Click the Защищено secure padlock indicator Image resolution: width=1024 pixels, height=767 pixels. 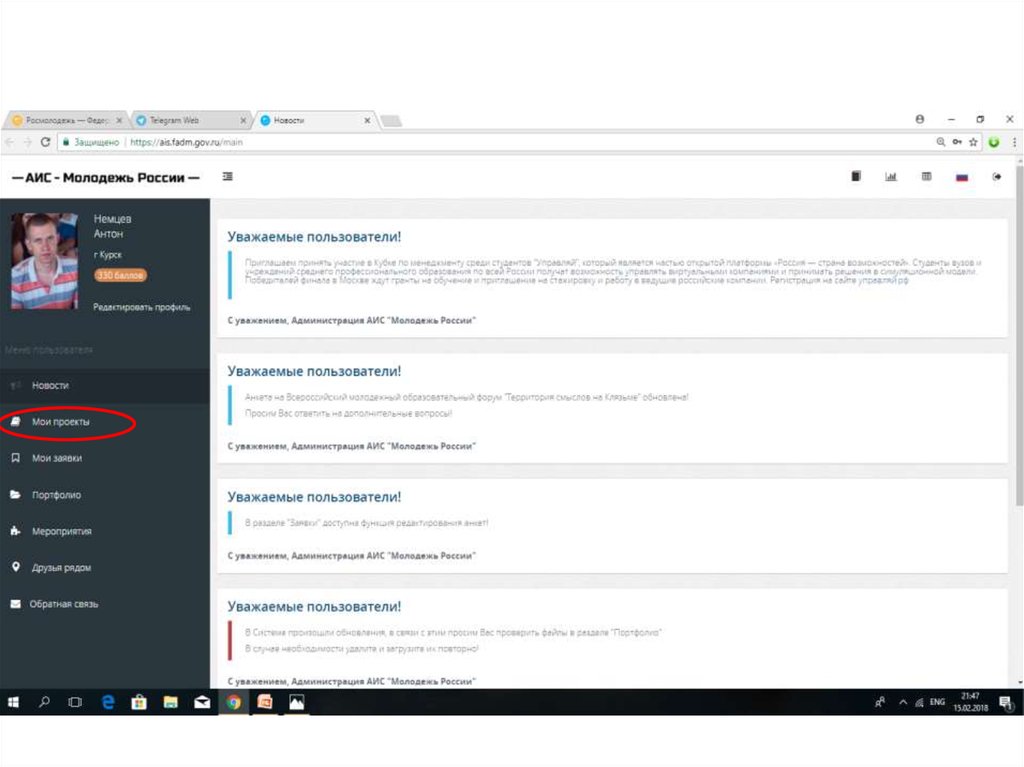[x=90, y=142]
